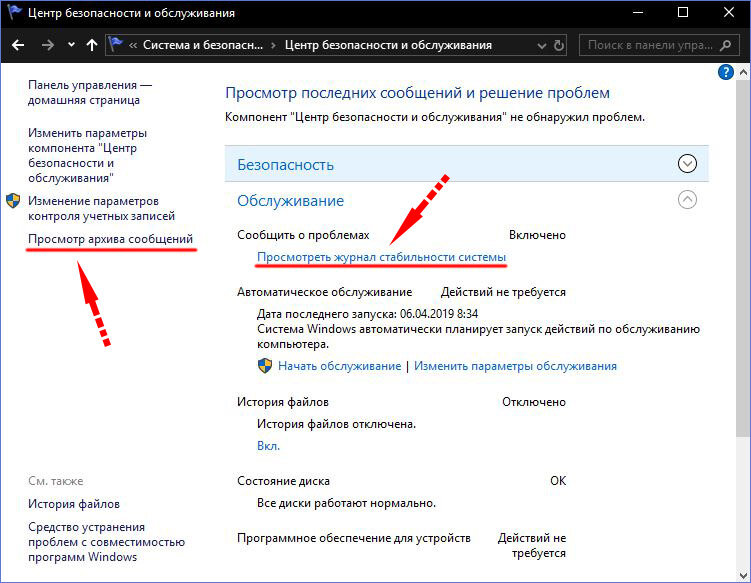Open История файлов in See also

74,504
